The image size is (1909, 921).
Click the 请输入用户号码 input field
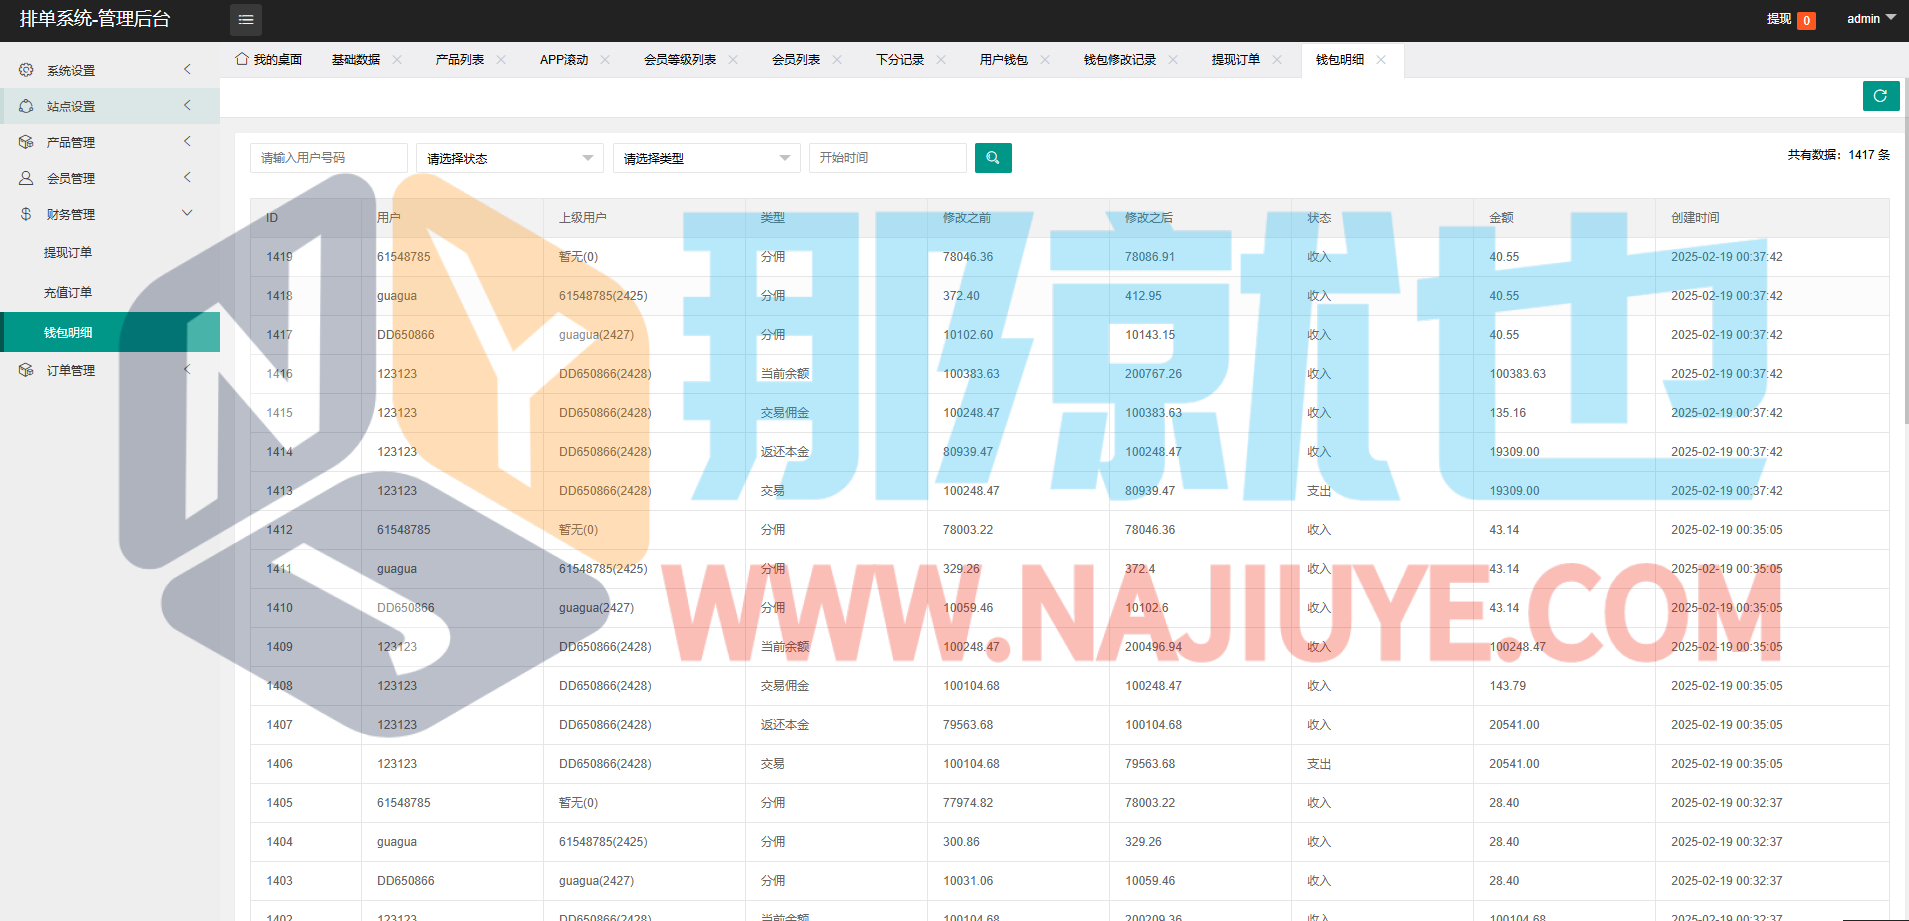pos(328,158)
